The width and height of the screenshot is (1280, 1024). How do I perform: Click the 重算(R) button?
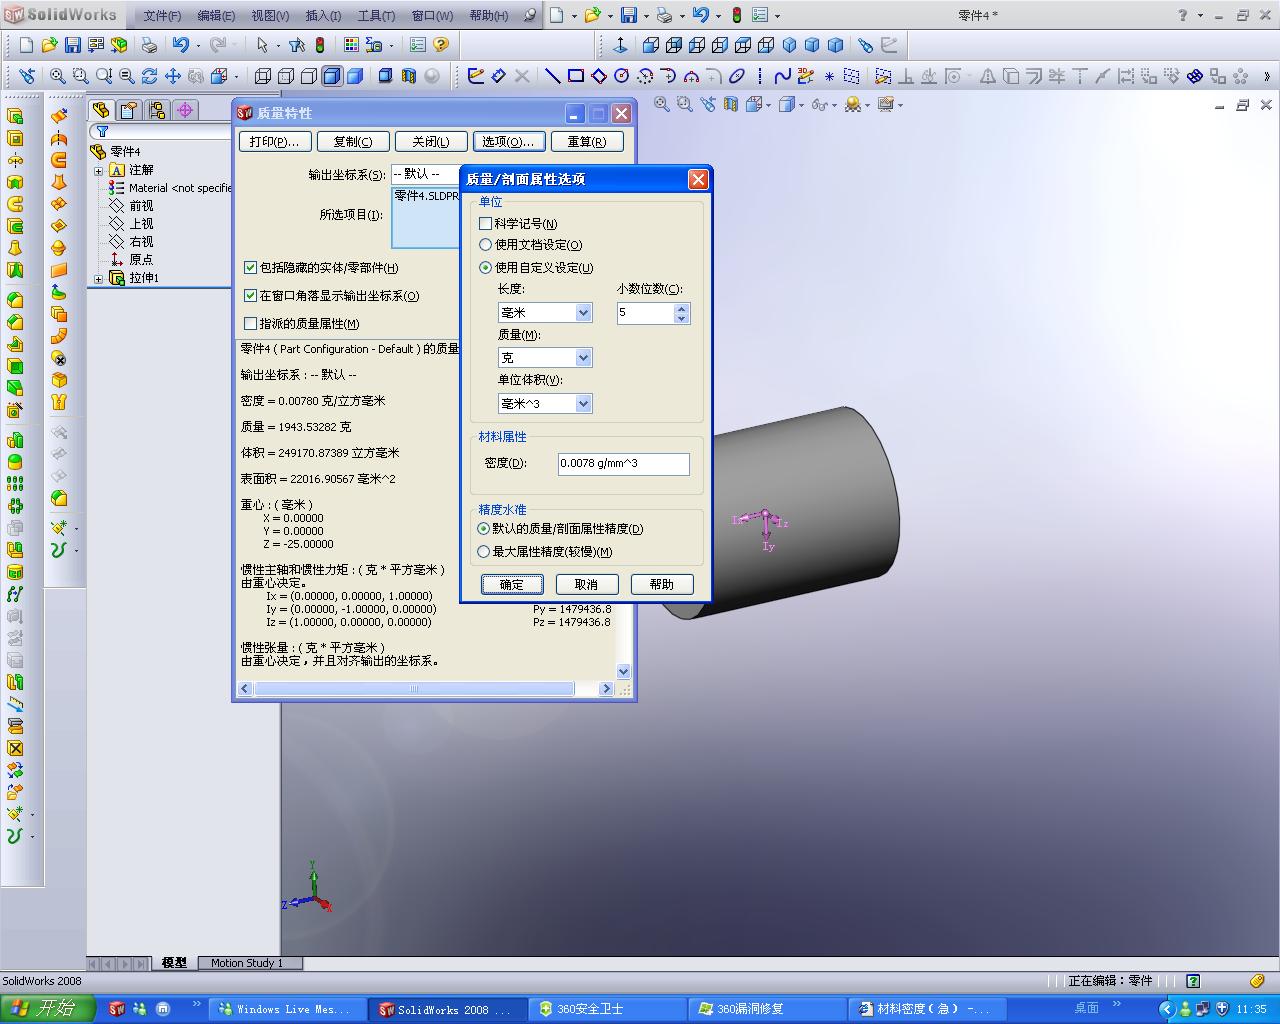(587, 142)
